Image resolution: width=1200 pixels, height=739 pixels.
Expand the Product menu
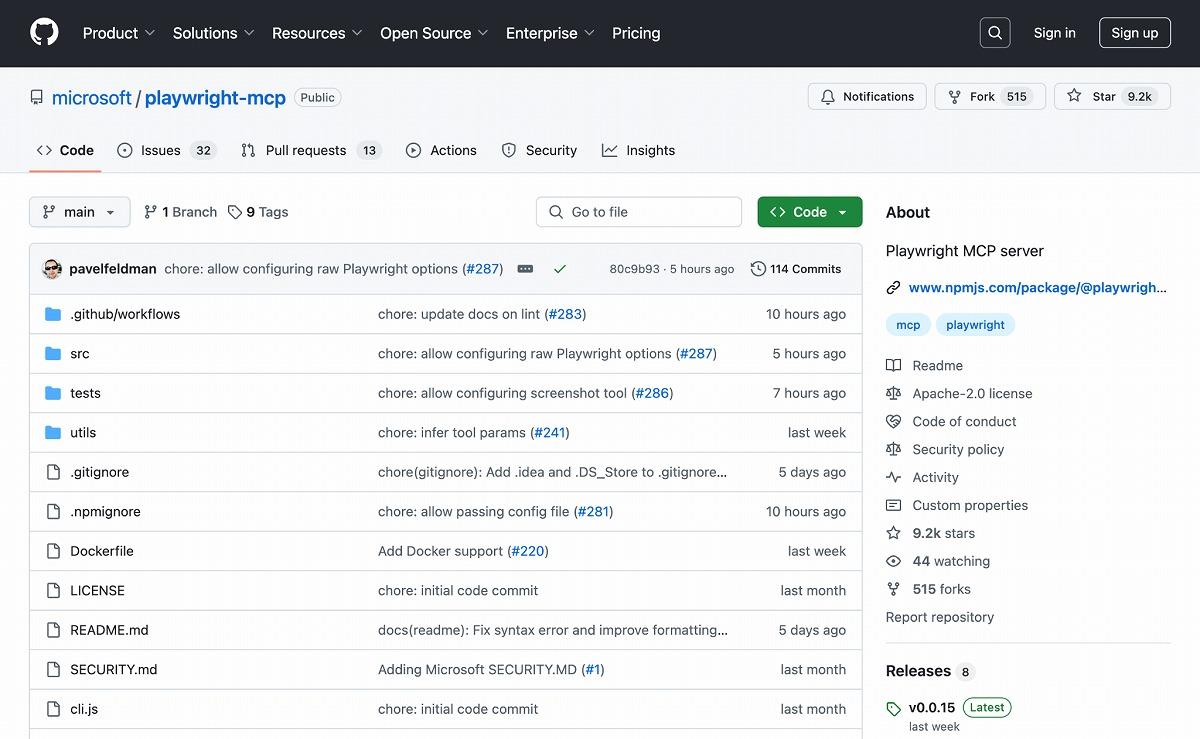[x=119, y=33]
